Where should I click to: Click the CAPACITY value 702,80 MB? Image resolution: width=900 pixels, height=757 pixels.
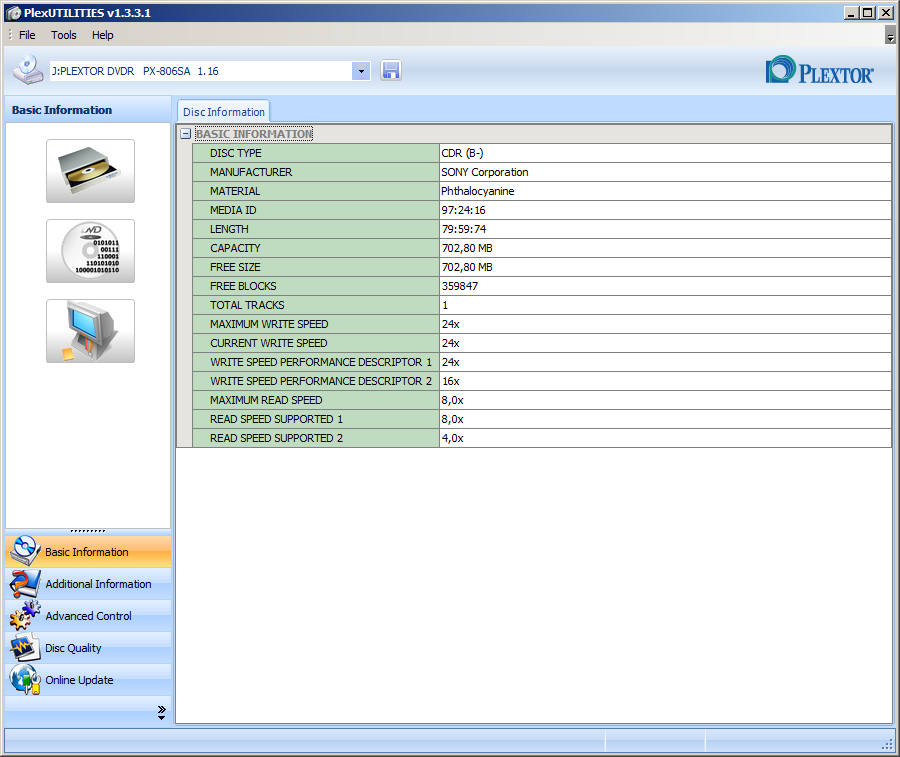[x=665, y=248]
